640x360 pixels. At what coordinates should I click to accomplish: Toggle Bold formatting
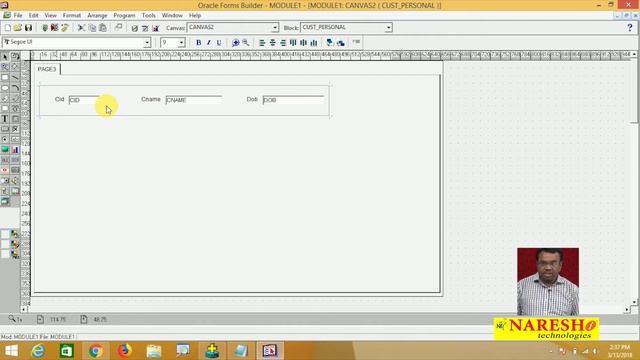coord(198,42)
